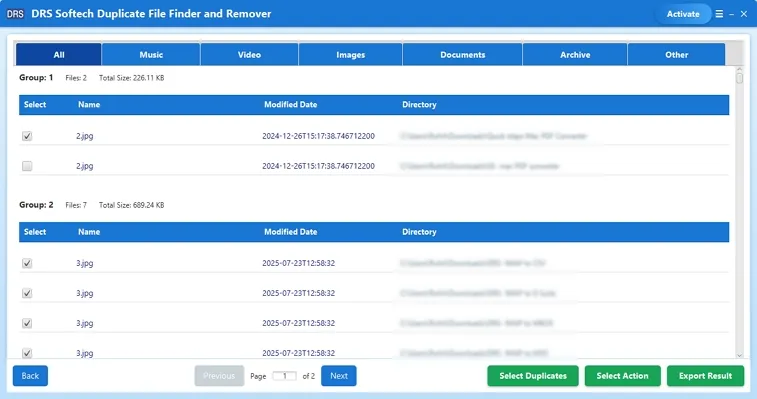Click the vertical scrollbar thumb
The image size is (757, 399).
[739, 78]
